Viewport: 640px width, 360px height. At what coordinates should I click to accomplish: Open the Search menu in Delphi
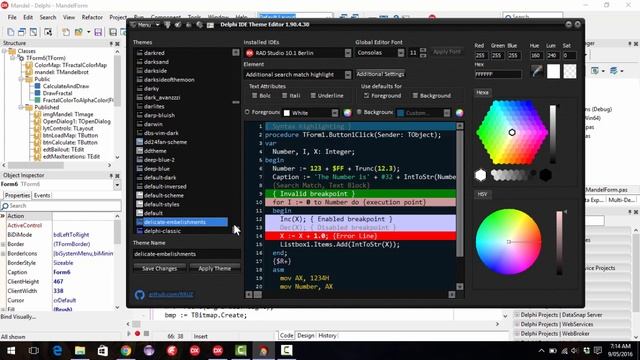coord(48,17)
